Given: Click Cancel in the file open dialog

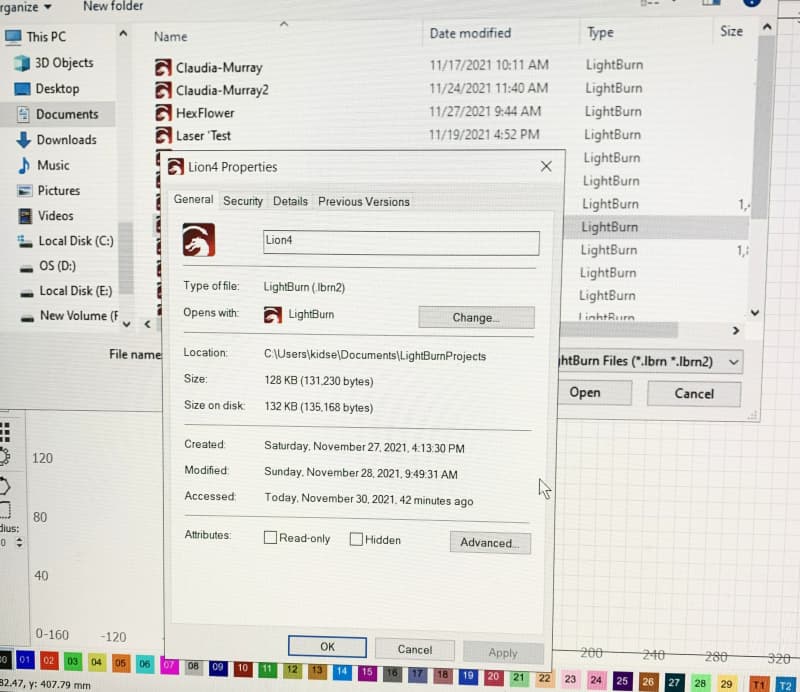Looking at the screenshot, I should (x=694, y=393).
